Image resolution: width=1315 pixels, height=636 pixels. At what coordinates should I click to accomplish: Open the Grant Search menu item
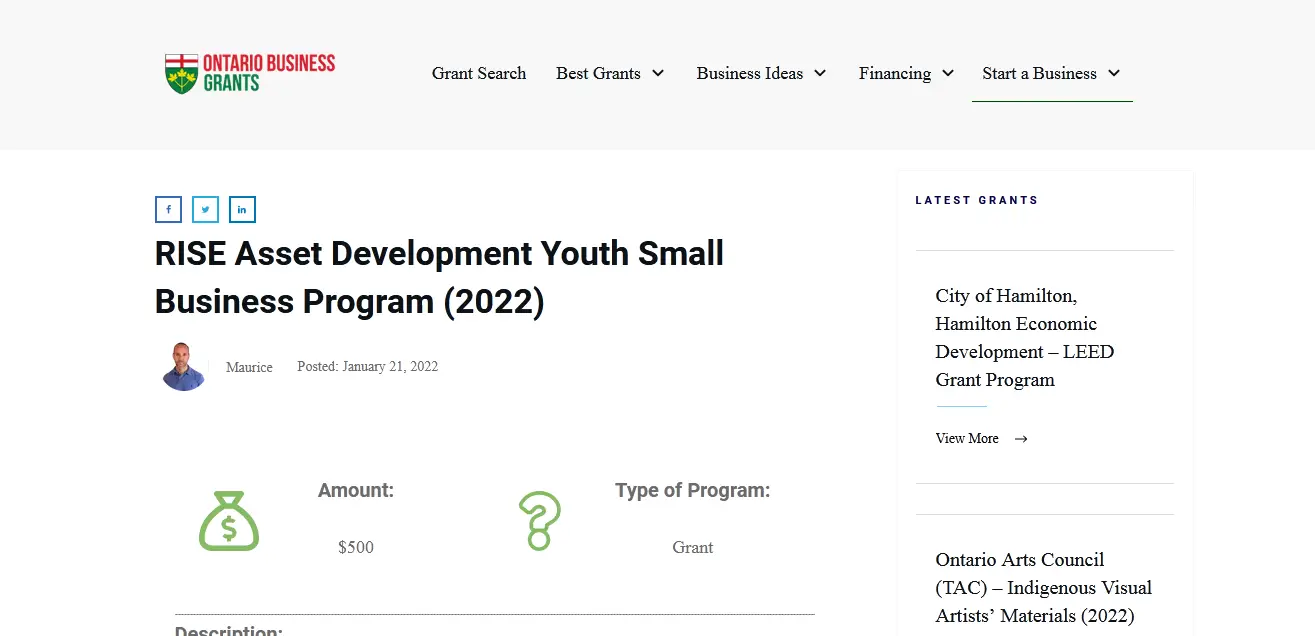[x=479, y=73]
